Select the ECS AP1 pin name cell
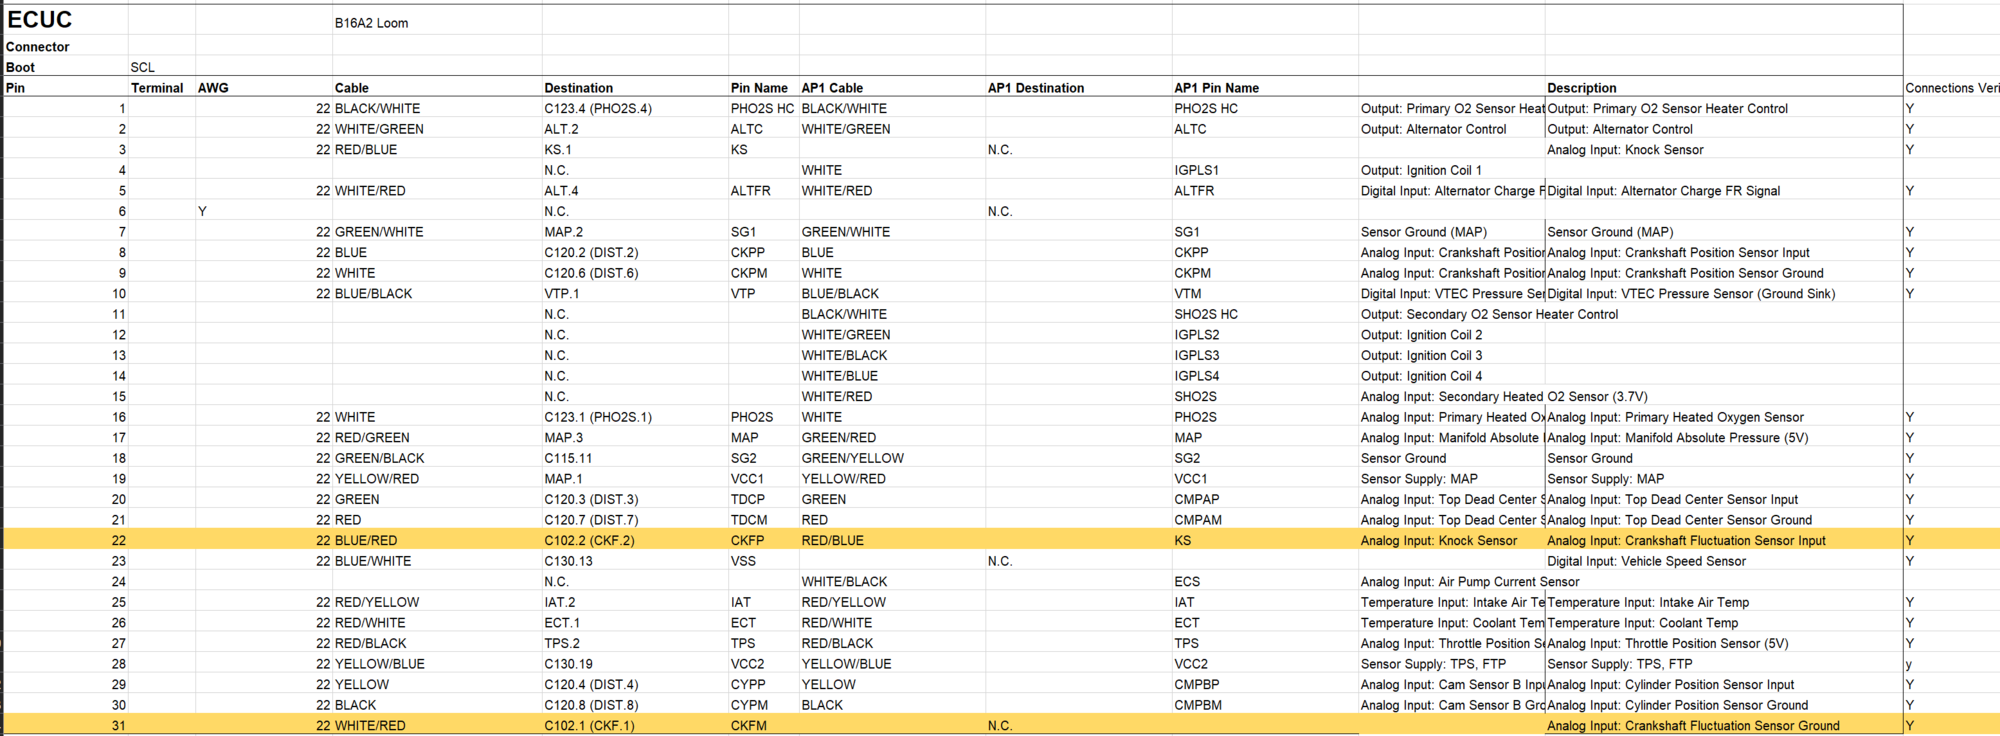The height and width of the screenshot is (736, 2000). (1187, 581)
